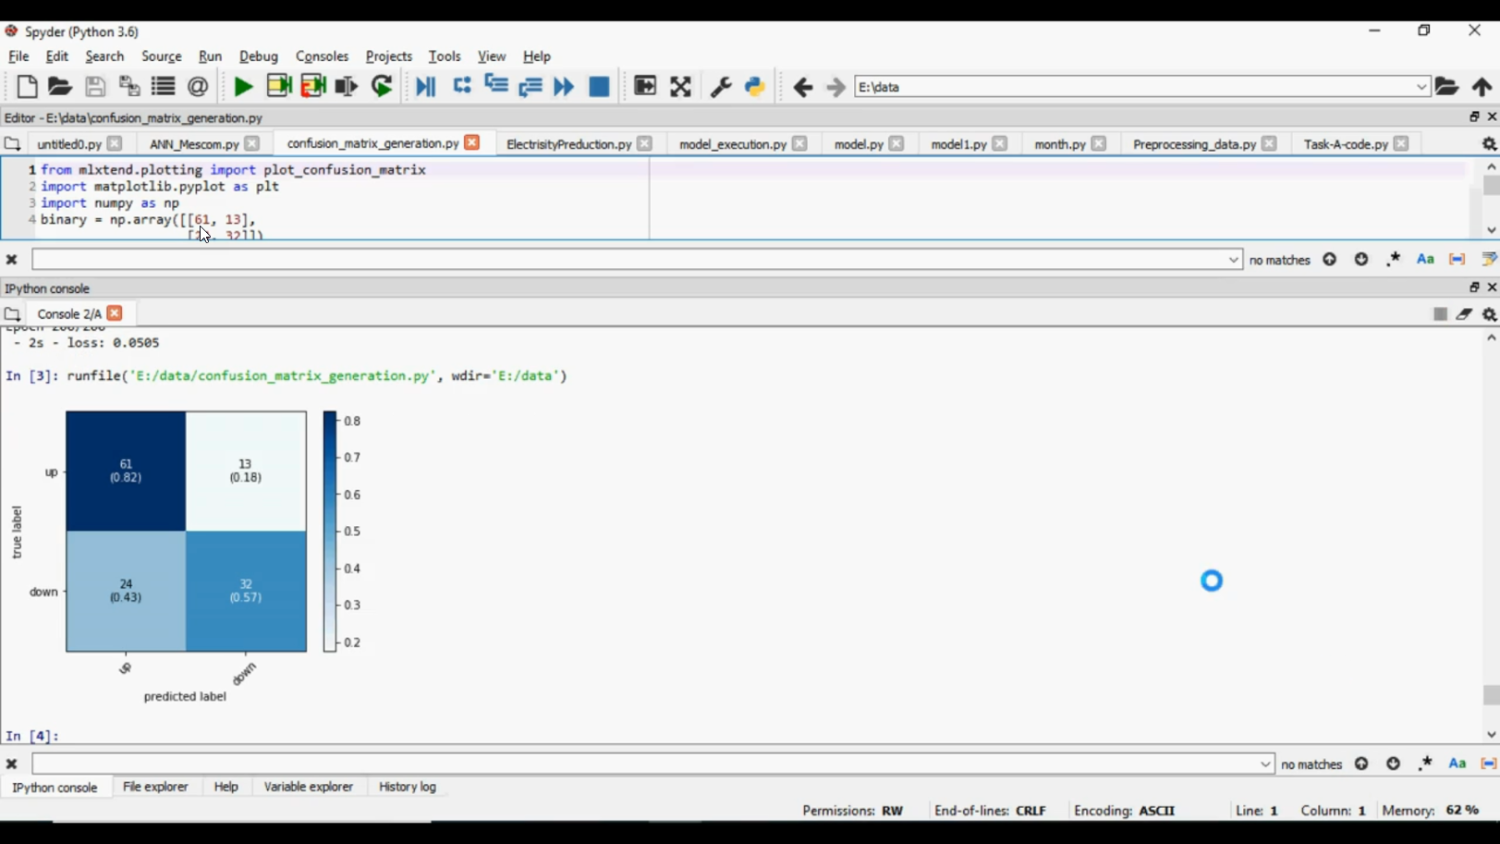Open Spyder preferences with the wrench icon

click(720, 87)
